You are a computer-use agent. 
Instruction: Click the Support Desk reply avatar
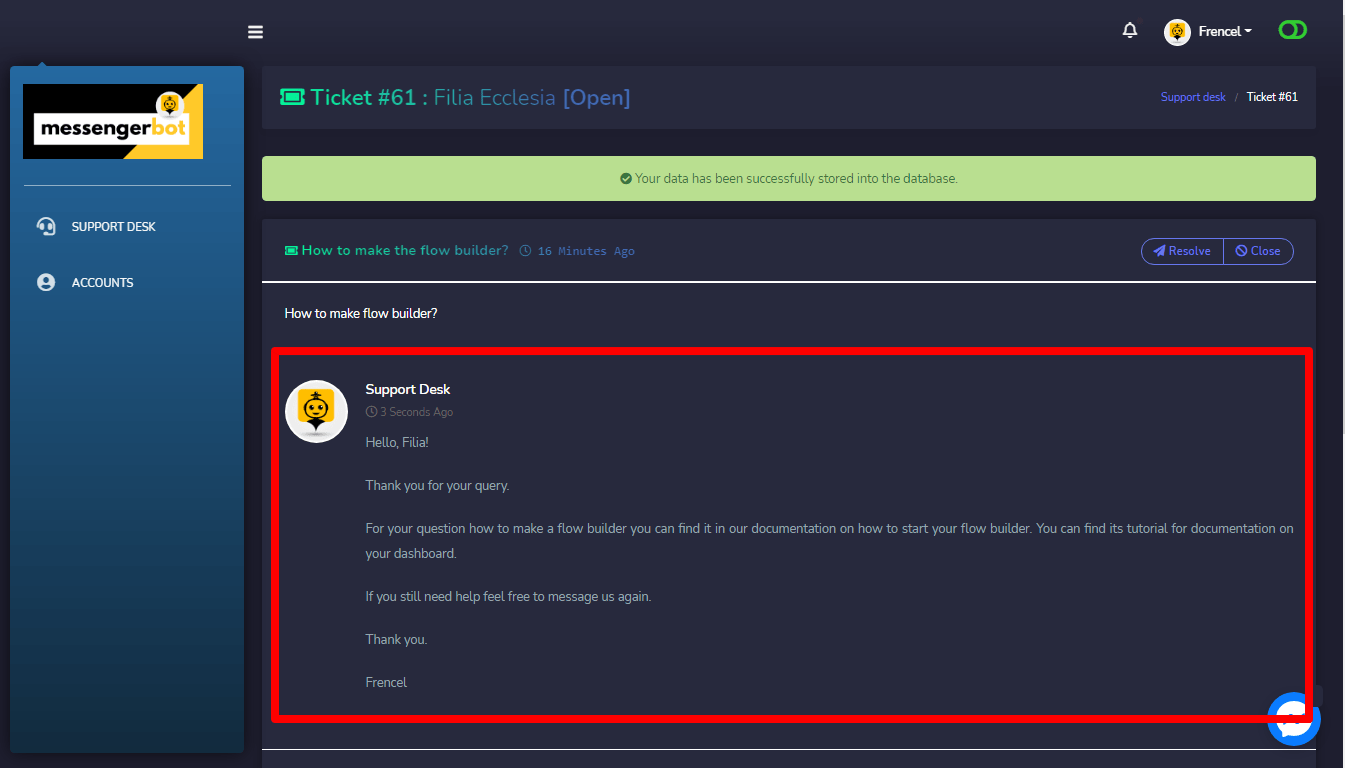coord(317,411)
